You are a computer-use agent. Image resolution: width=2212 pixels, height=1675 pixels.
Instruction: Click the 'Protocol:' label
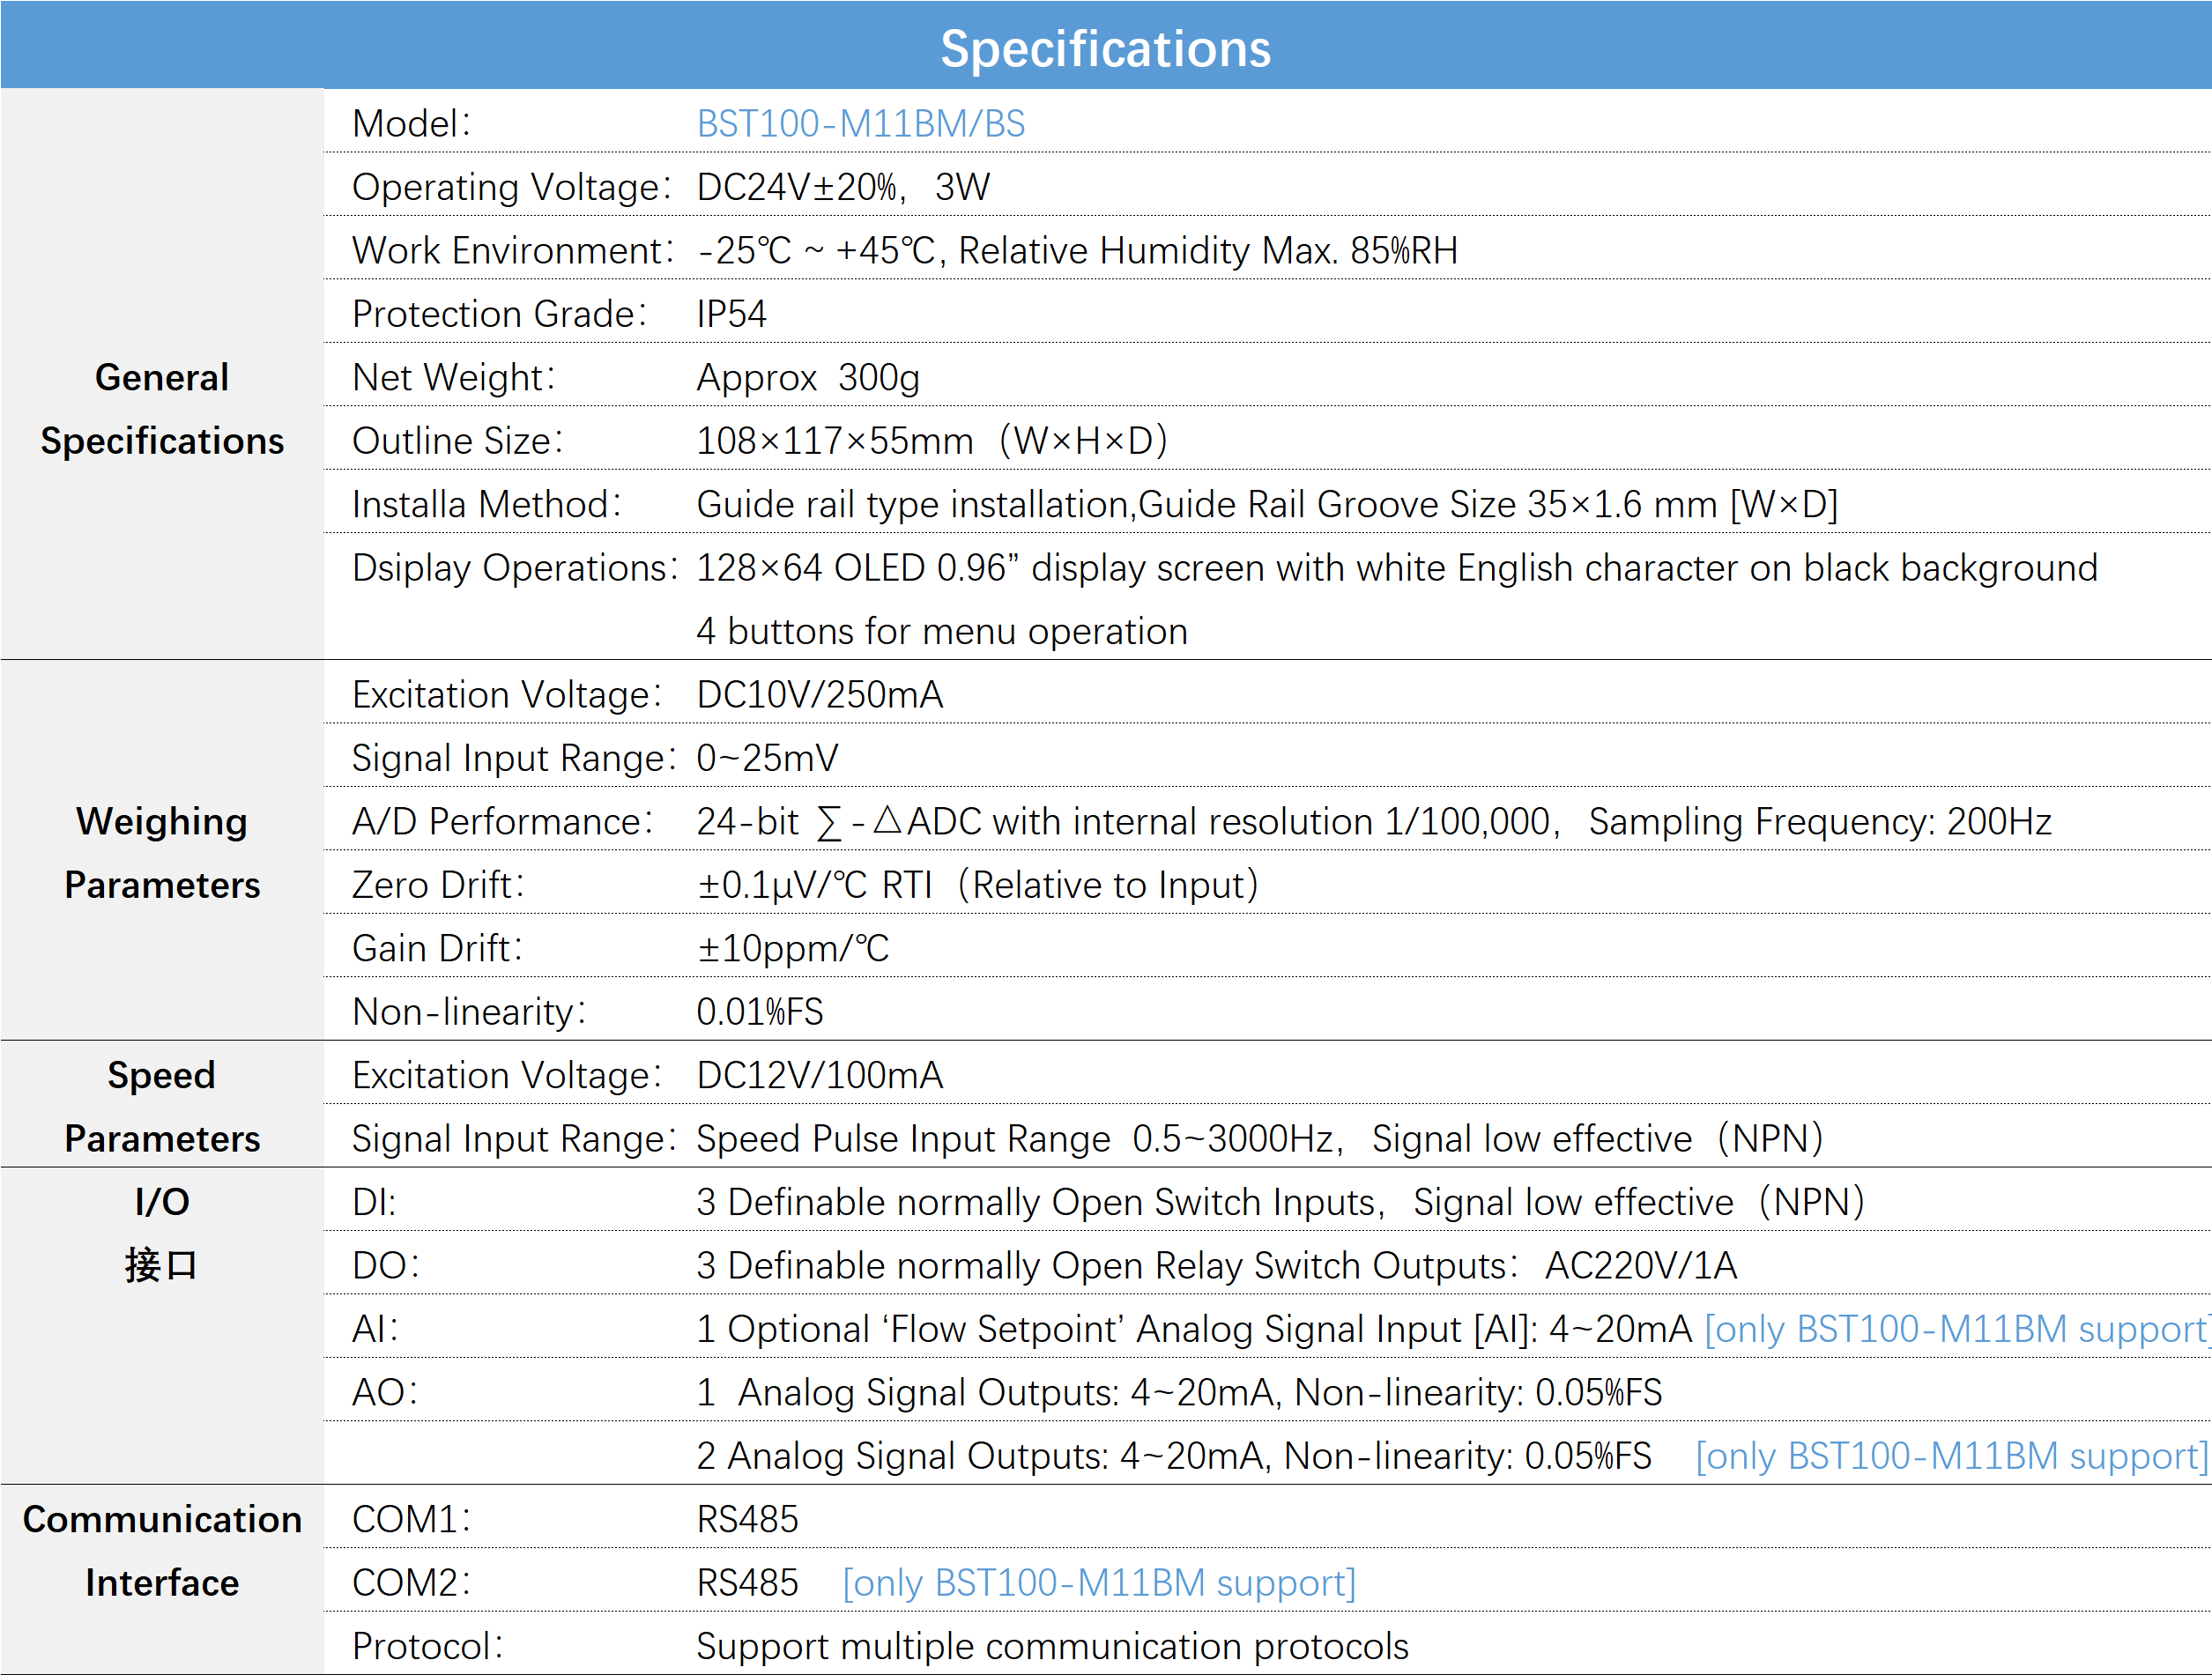tap(427, 1646)
